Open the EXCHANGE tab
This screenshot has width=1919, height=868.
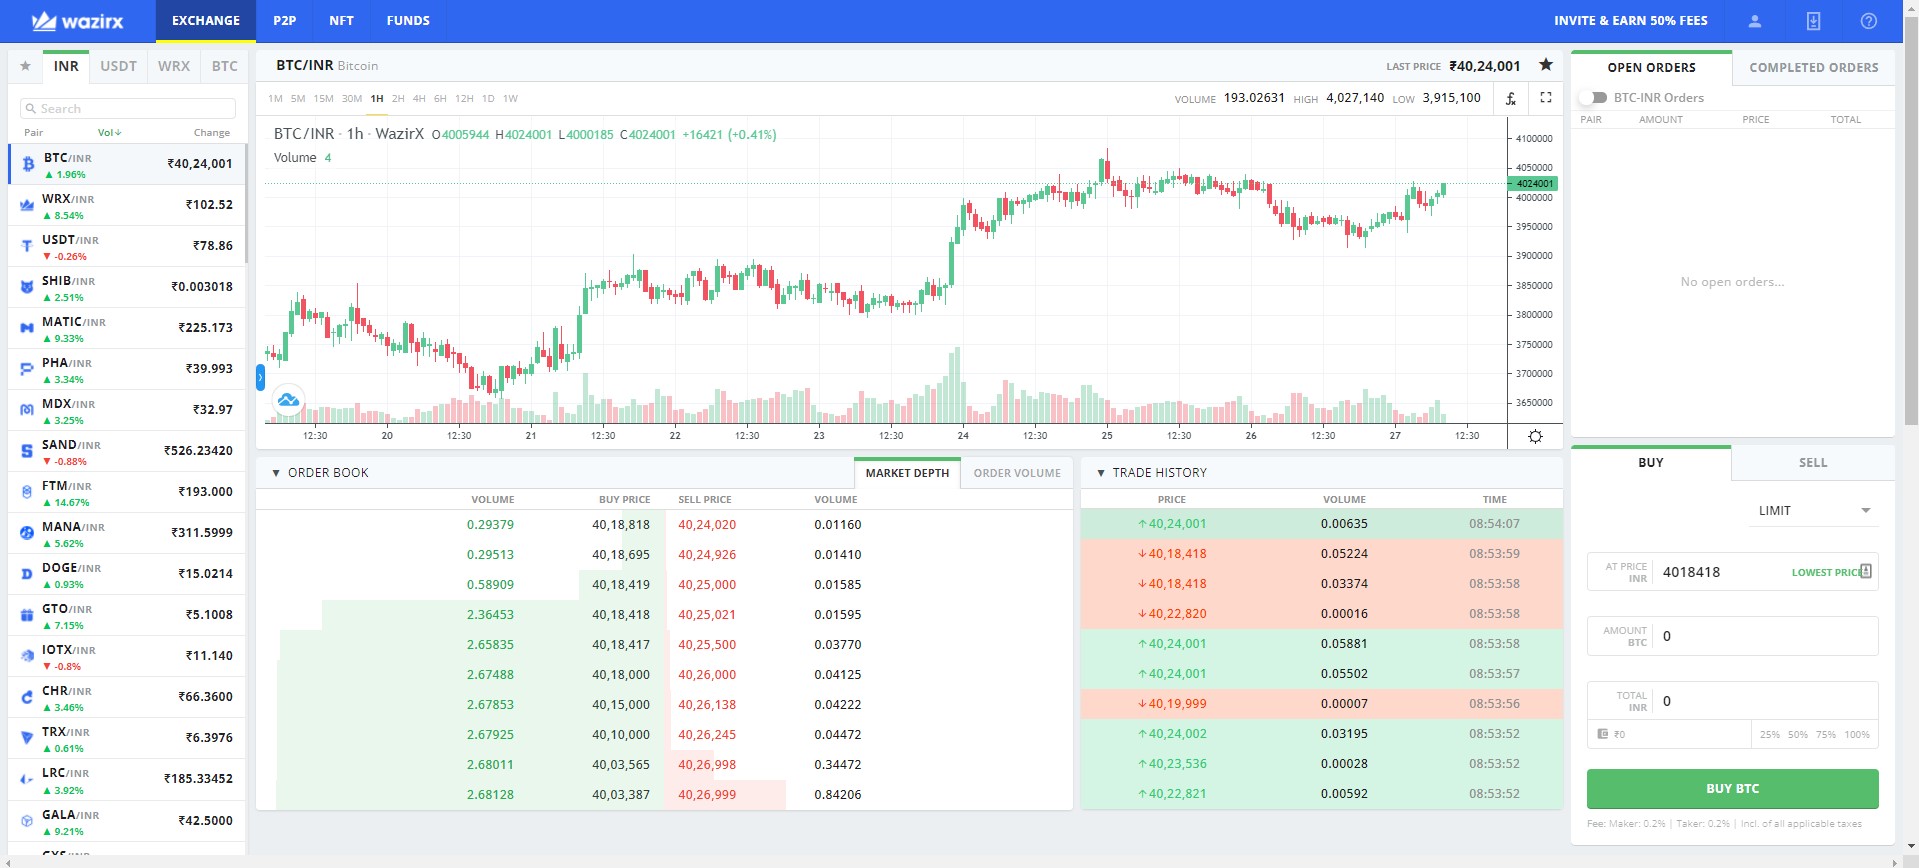point(206,21)
